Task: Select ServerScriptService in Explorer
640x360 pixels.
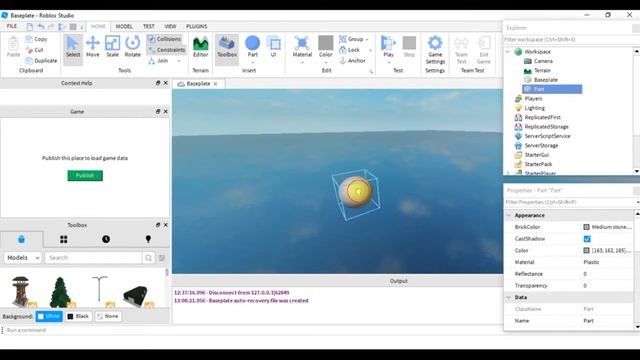Action: 547,136
